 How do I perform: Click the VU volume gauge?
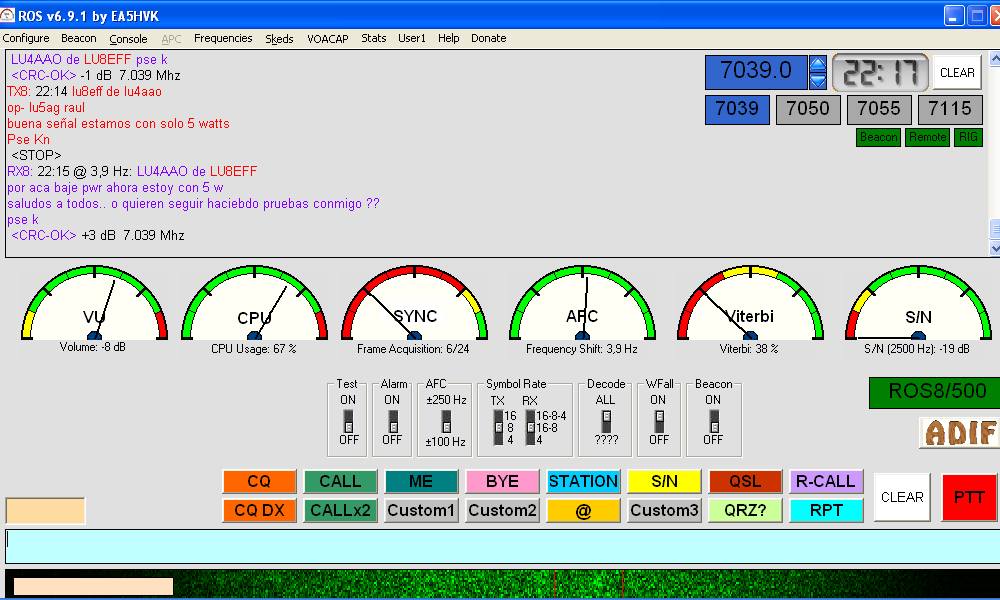(94, 305)
